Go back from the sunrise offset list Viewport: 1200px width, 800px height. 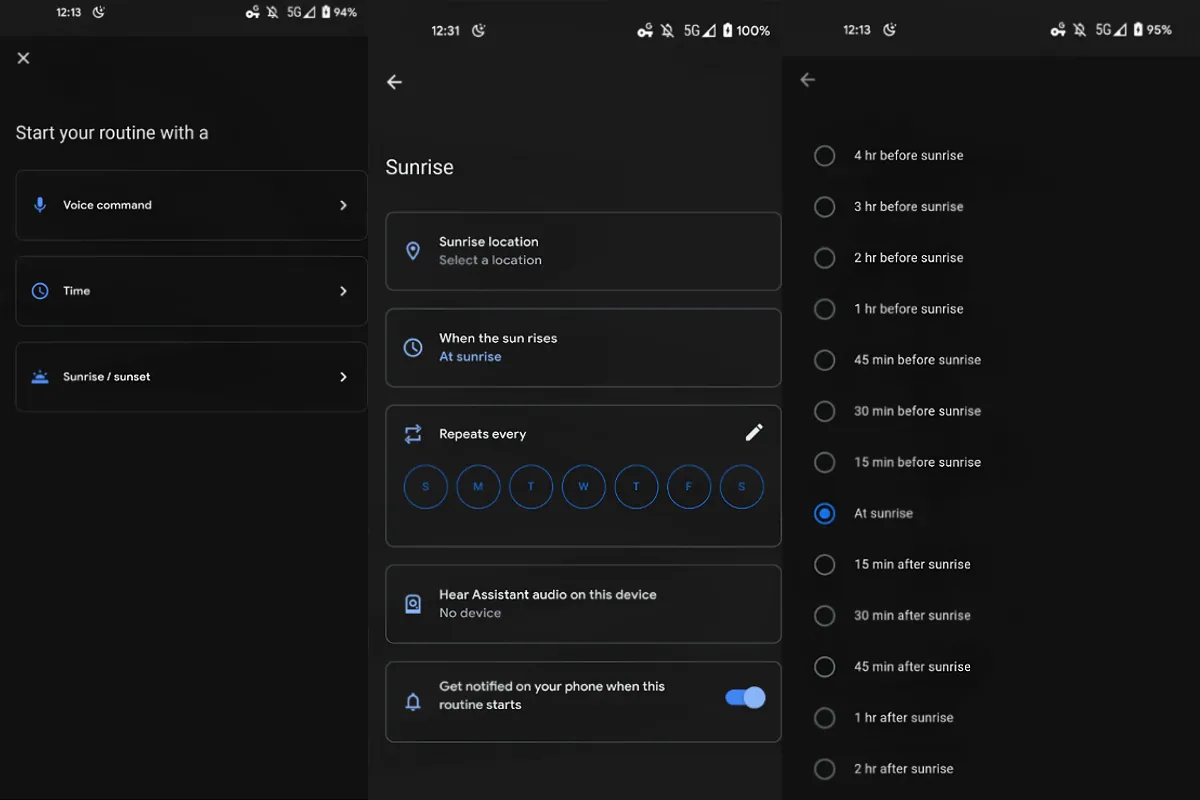tap(808, 80)
